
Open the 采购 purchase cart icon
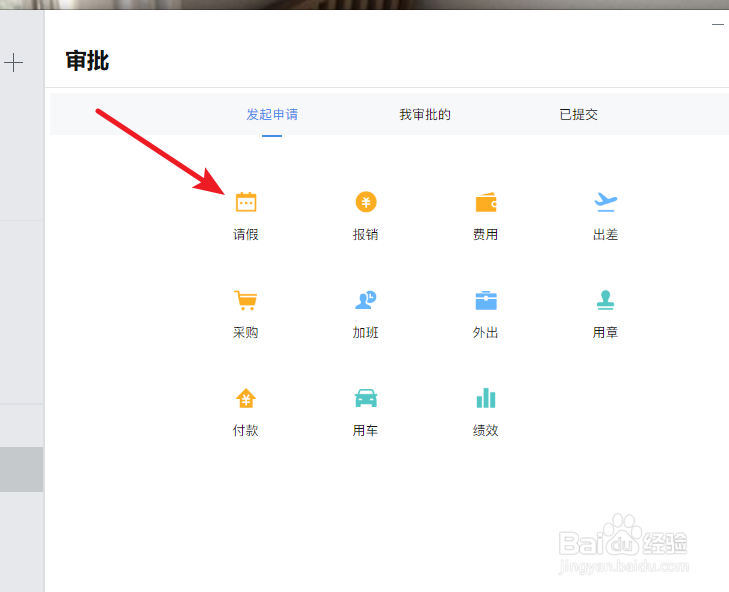(245, 300)
